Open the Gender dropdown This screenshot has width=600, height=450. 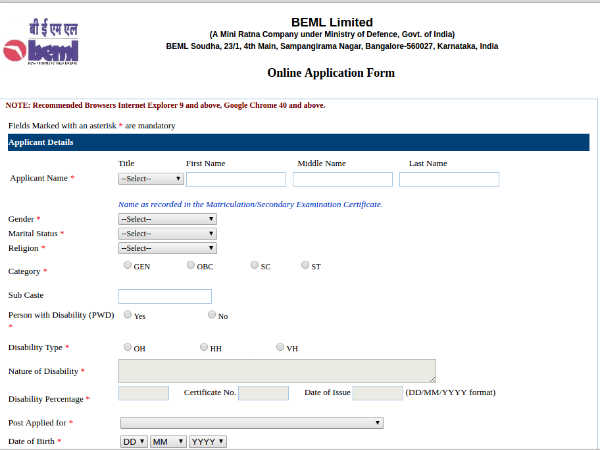tap(167, 219)
